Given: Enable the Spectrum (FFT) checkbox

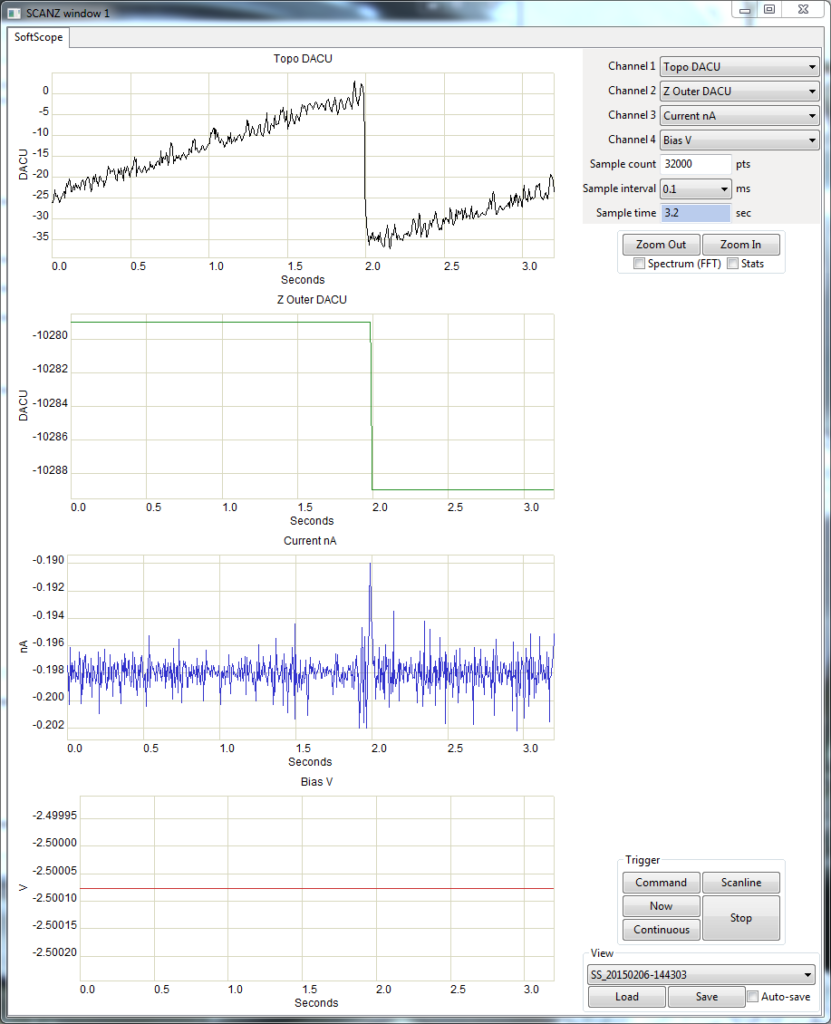Looking at the screenshot, I should (639, 263).
